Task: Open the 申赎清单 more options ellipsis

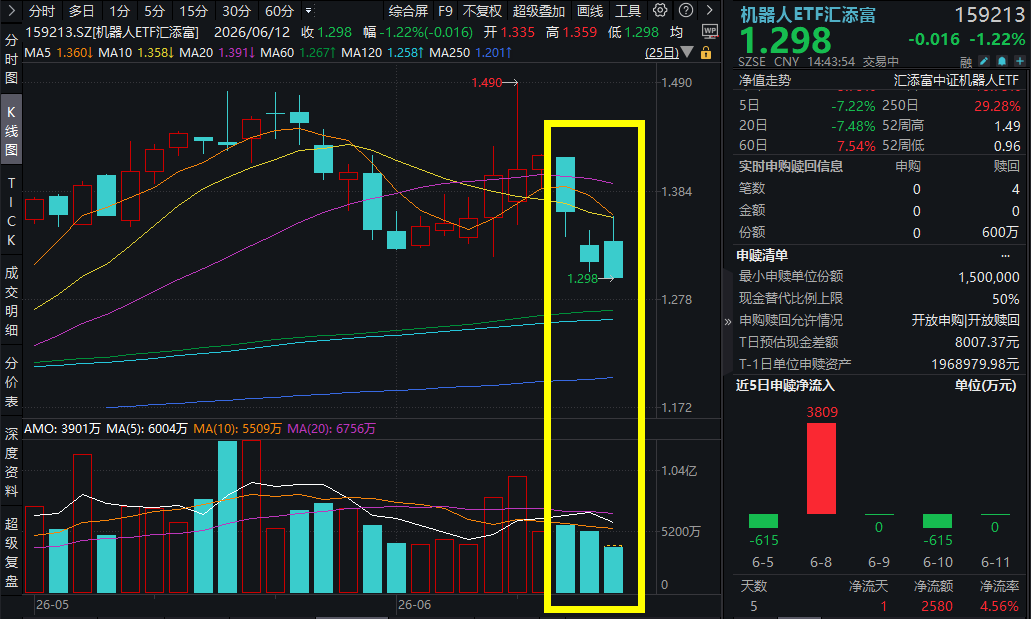Action: tap(1005, 255)
